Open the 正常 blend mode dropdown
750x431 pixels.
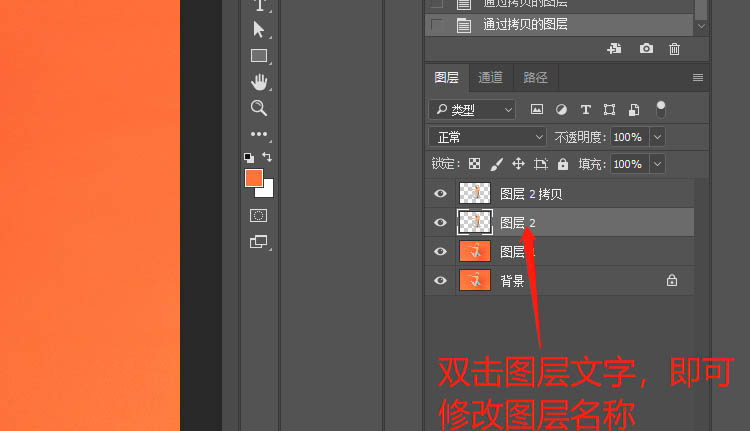click(x=488, y=137)
